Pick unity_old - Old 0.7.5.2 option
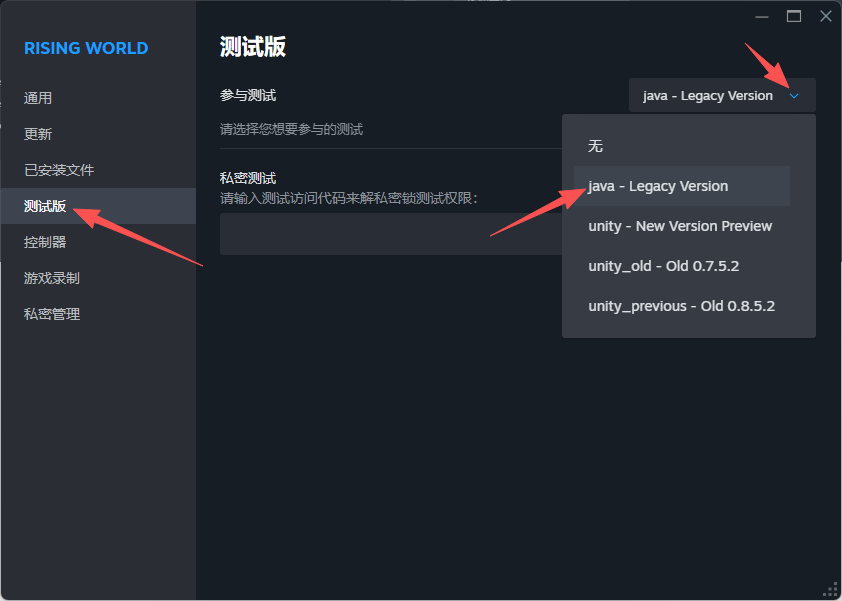Screen dimensions: 842x601 point(681,266)
